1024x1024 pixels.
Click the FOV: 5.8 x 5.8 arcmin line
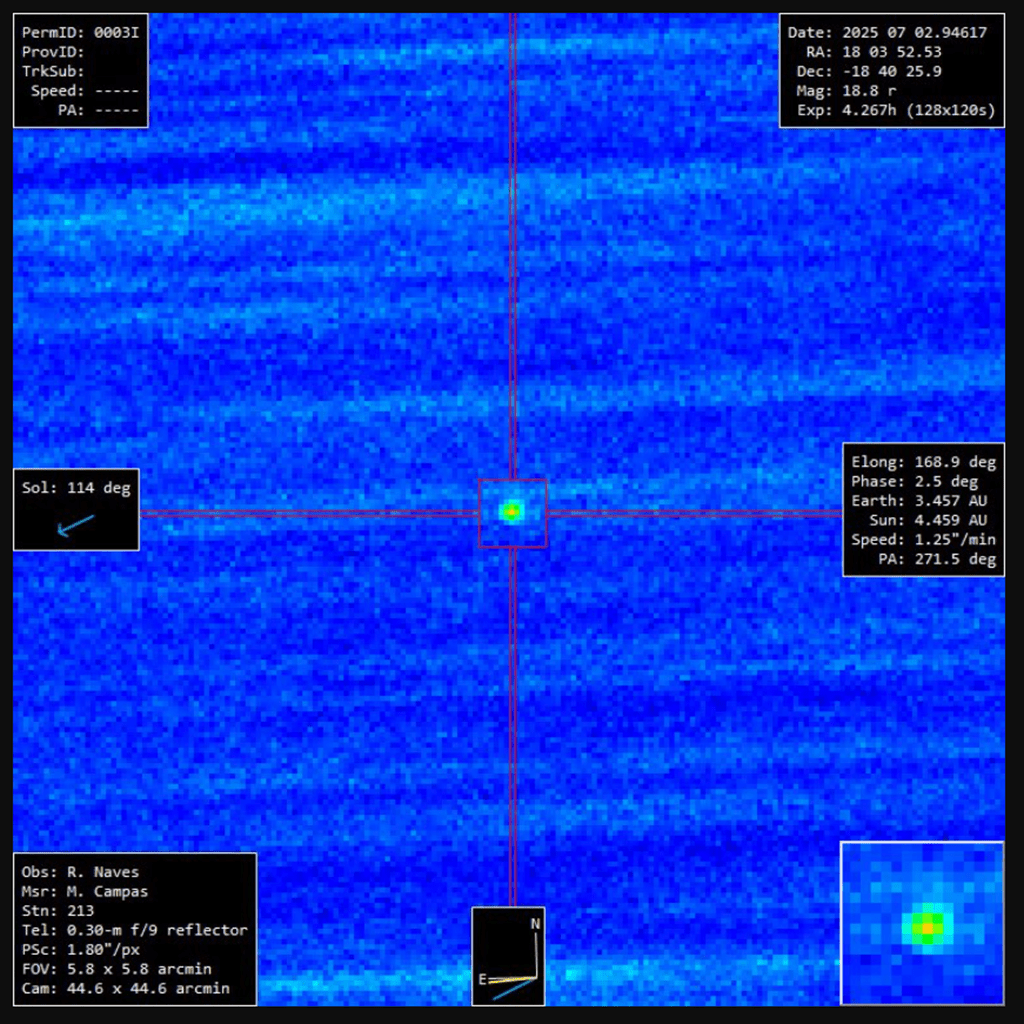pos(116,969)
